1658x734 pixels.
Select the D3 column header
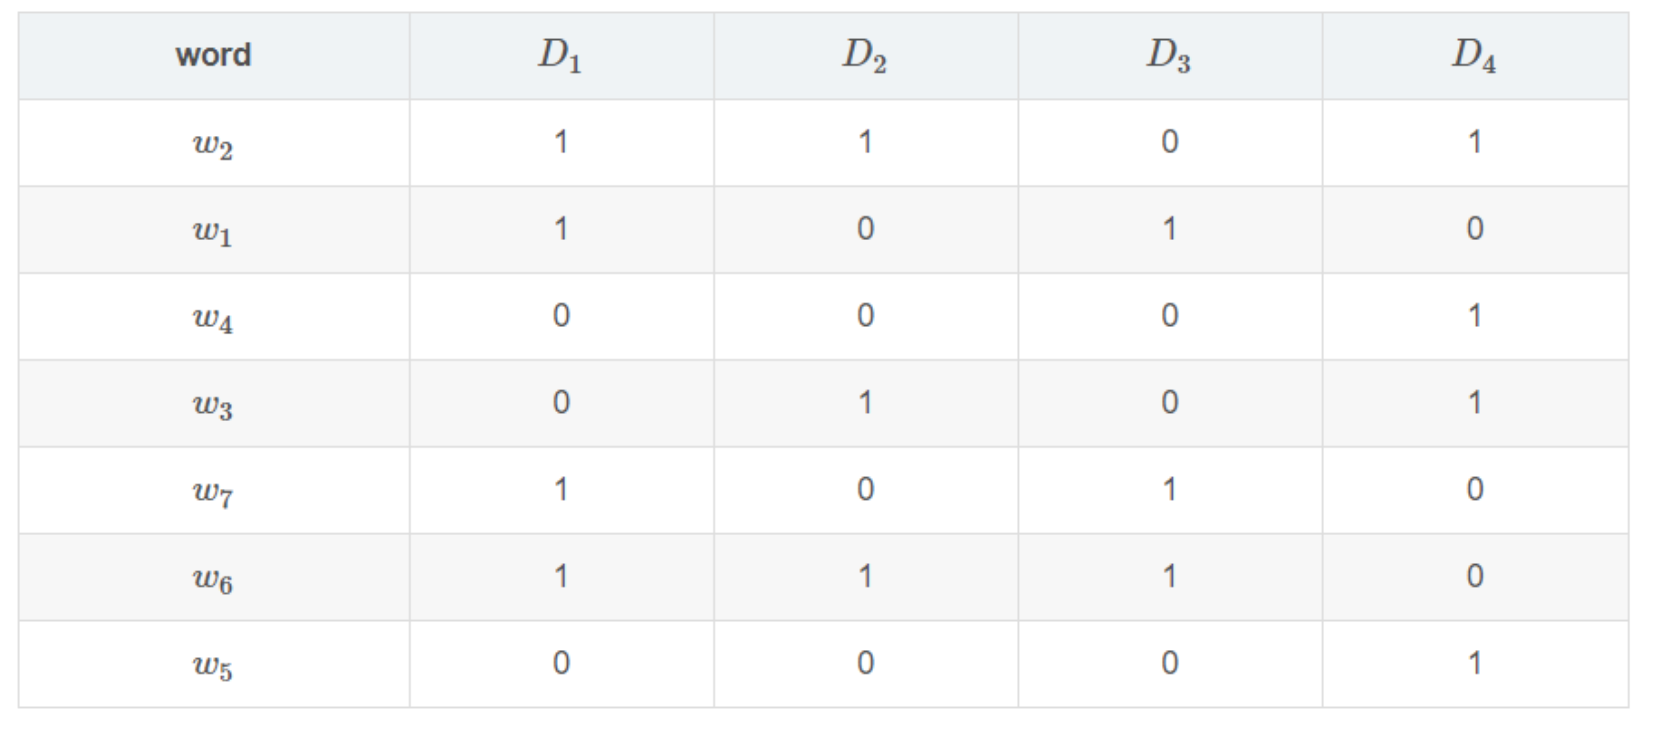pyautogui.click(x=1168, y=55)
